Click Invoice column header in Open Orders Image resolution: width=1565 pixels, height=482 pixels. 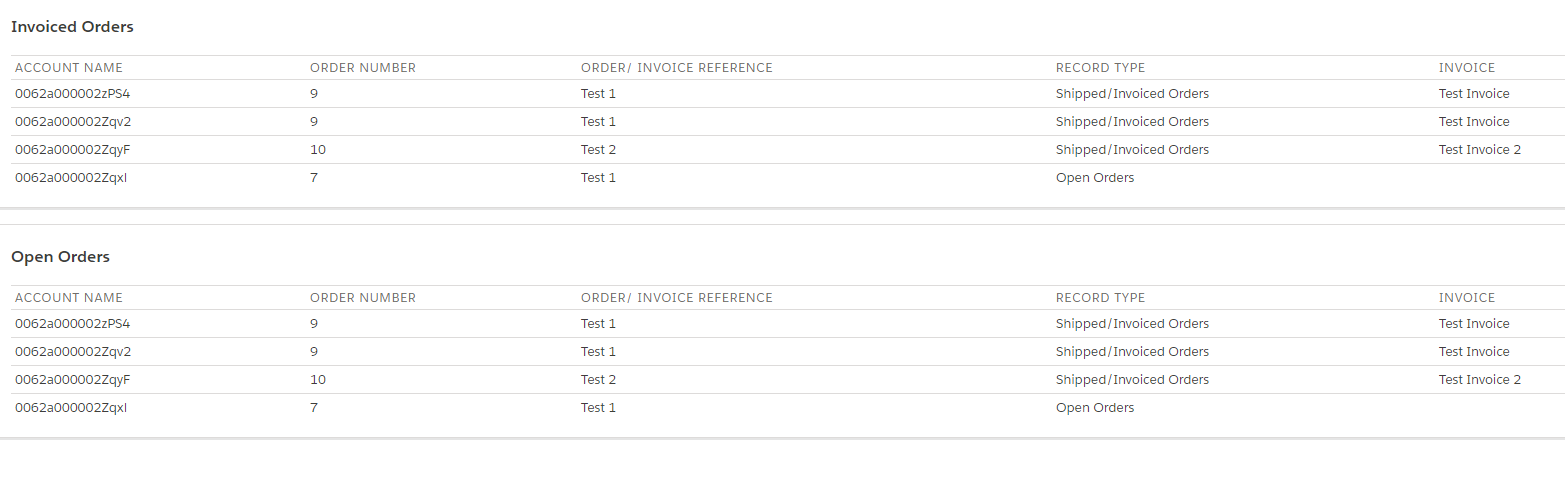pyautogui.click(x=1466, y=298)
